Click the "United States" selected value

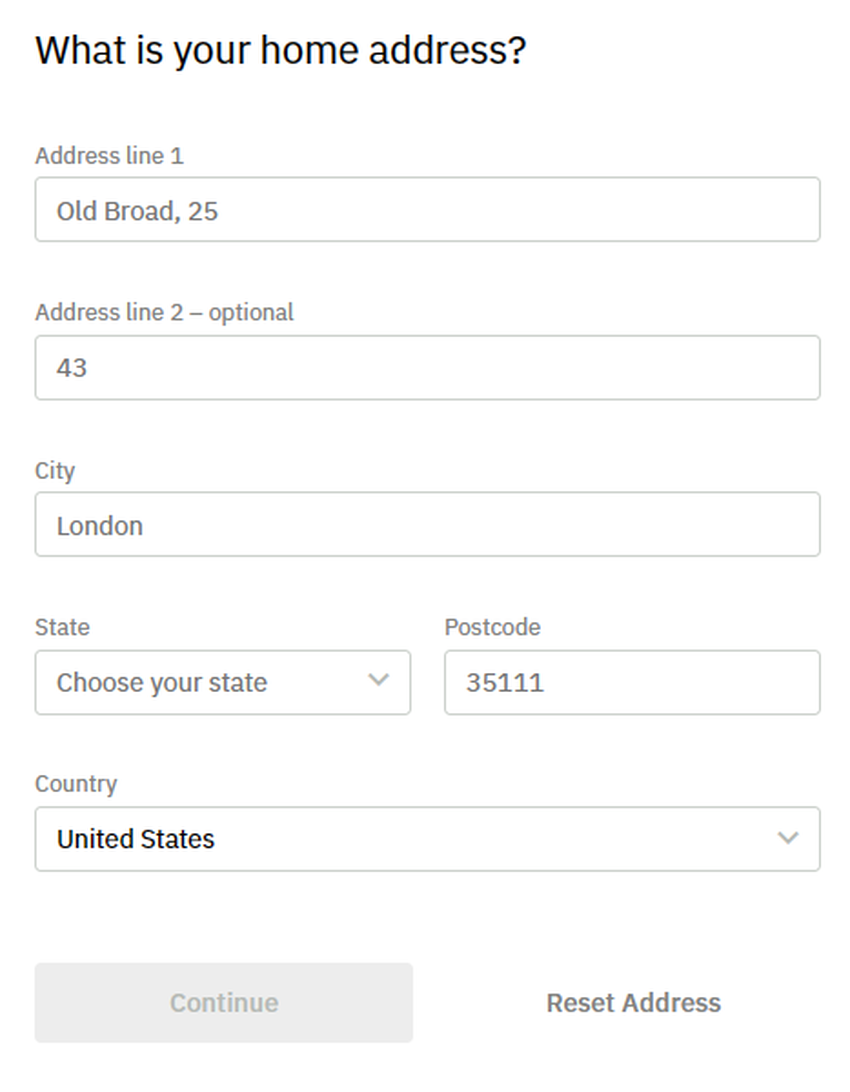click(x=136, y=839)
